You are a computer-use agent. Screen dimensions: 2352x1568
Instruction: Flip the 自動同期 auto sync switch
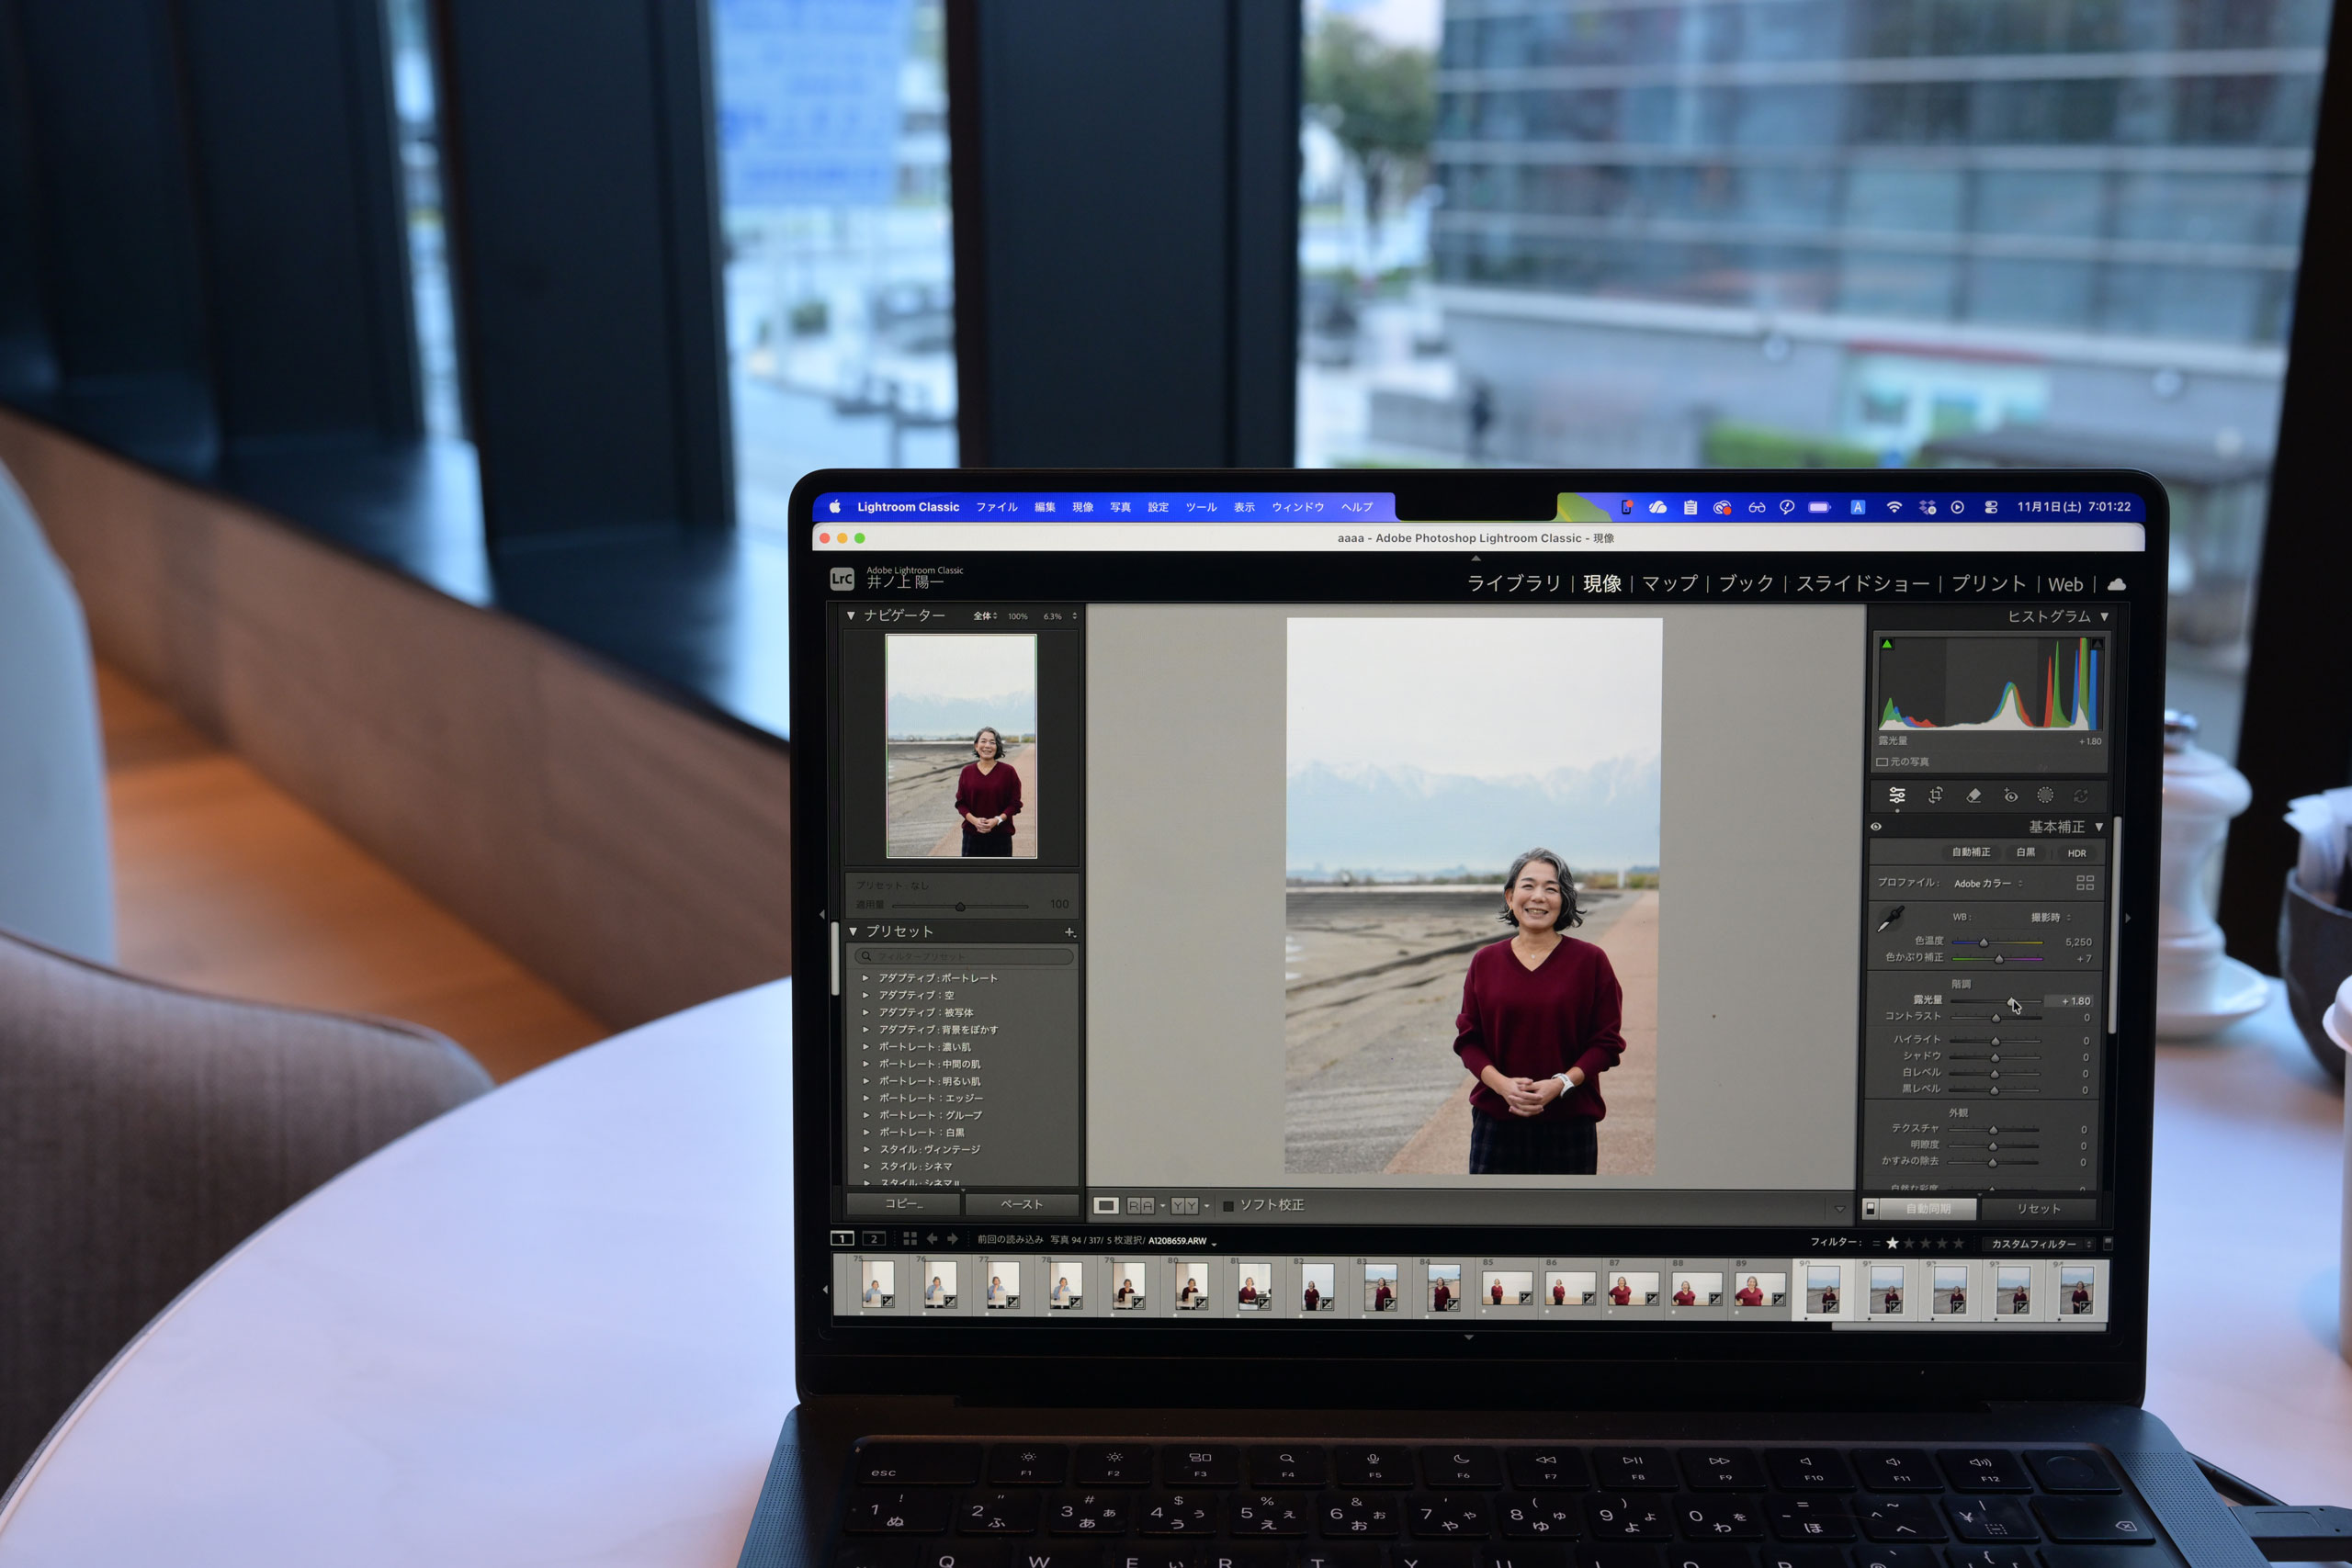coord(1870,1209)
